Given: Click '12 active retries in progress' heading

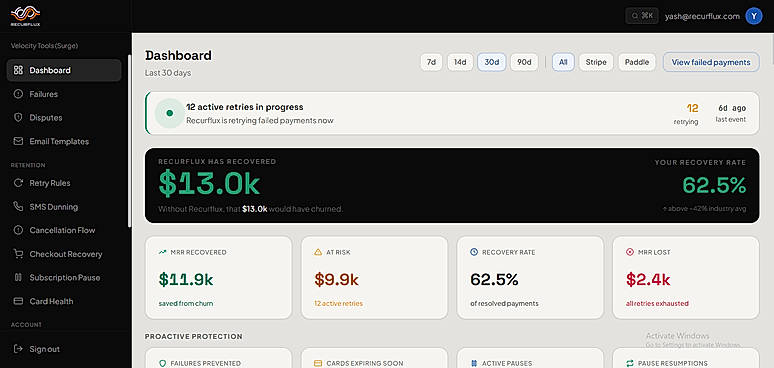Looking at the screenshot, I should tap(244, 107).
